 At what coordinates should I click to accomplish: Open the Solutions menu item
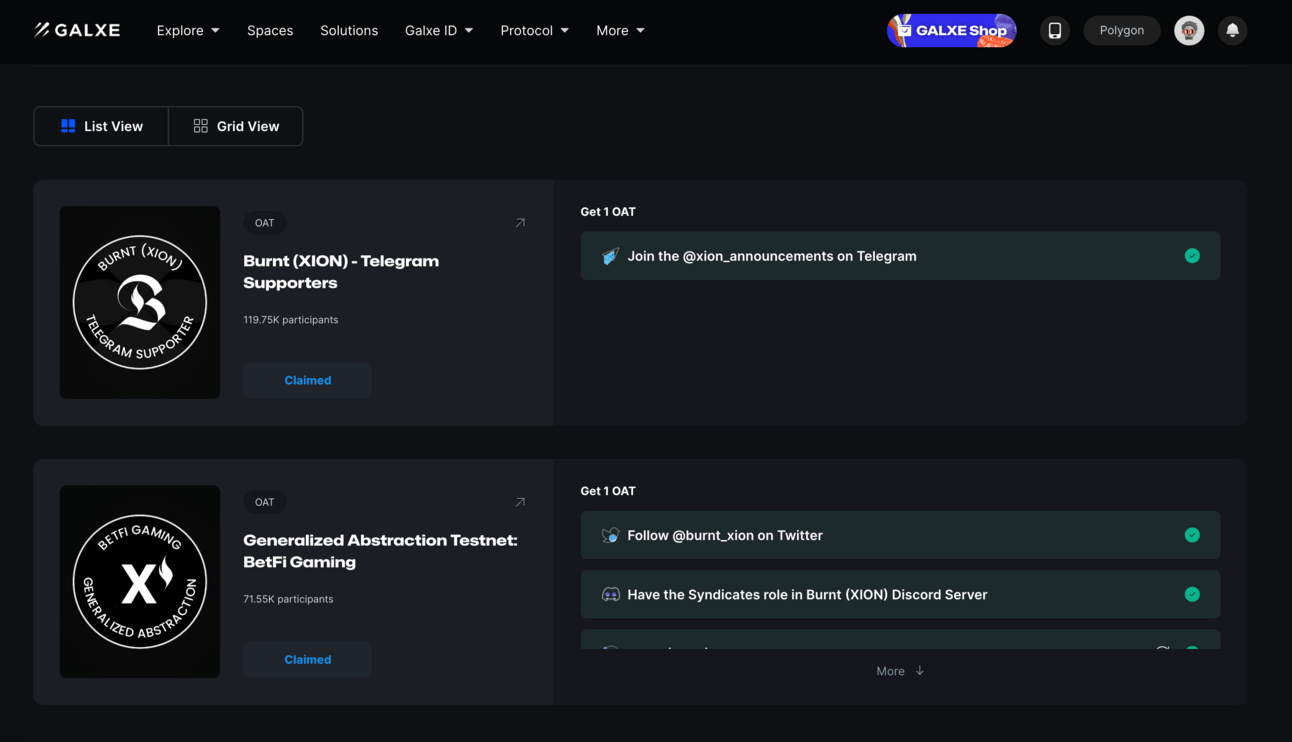[349, 30]
